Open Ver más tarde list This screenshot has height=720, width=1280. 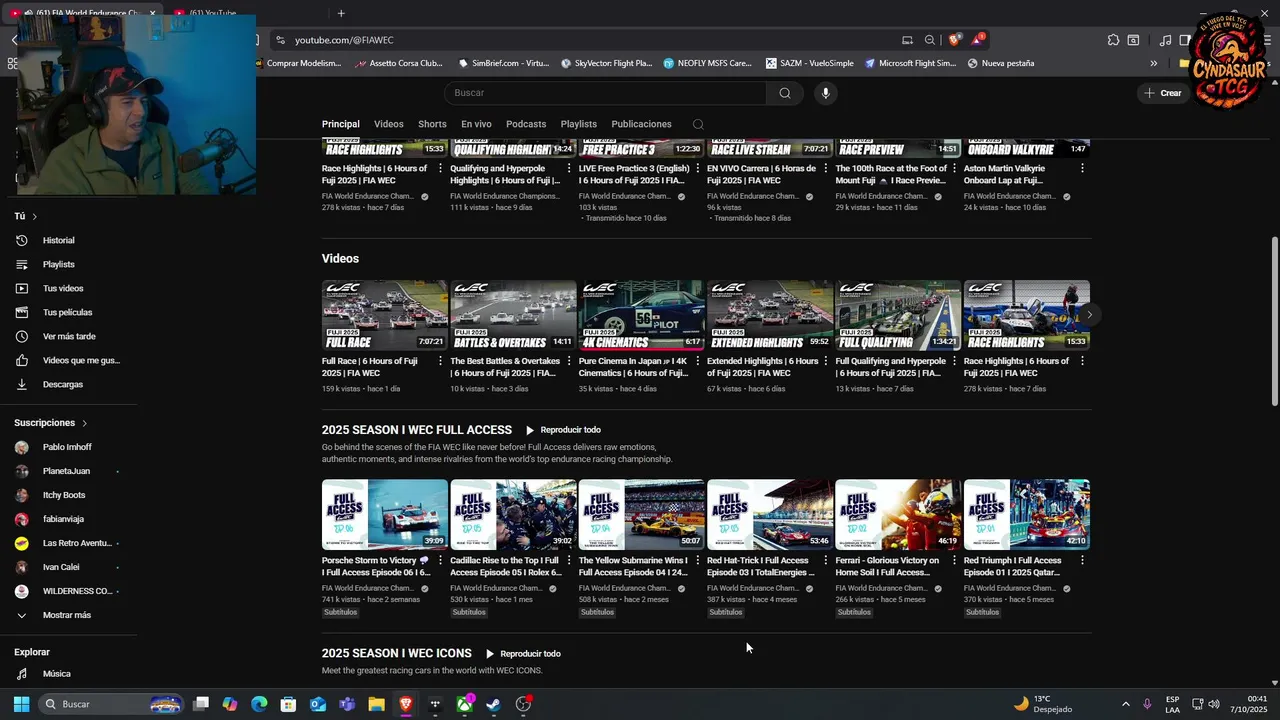(x=68, y=336)
